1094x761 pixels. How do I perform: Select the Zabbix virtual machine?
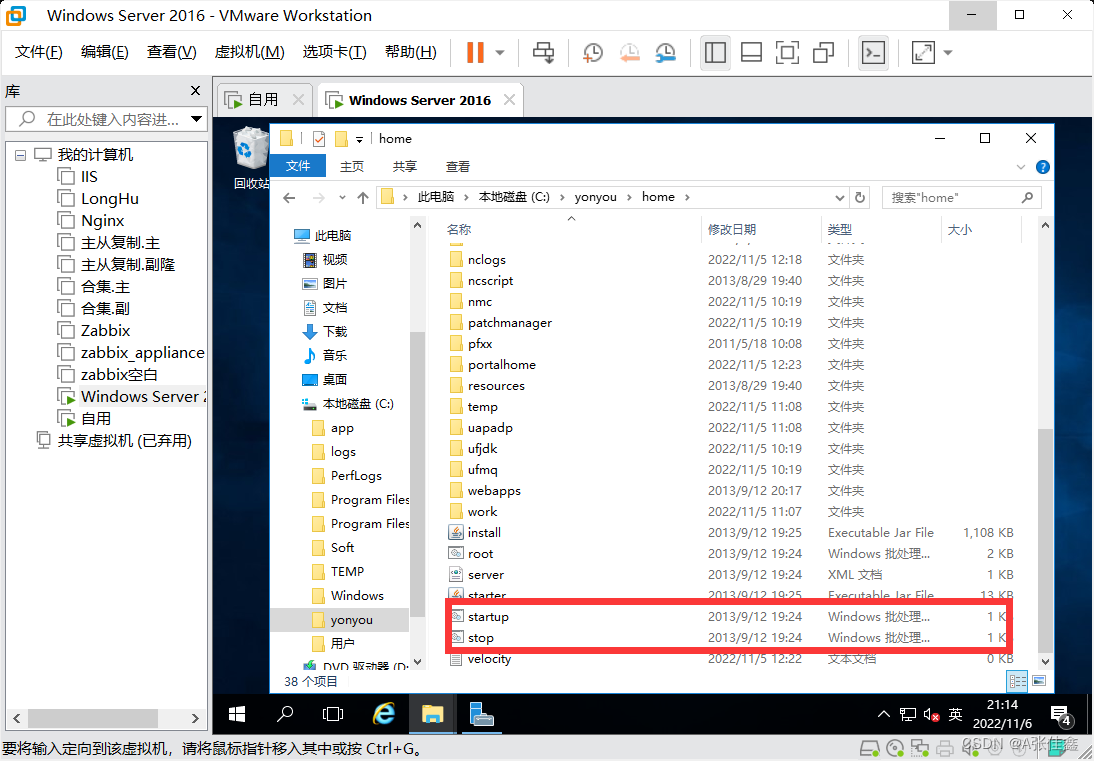105,331
